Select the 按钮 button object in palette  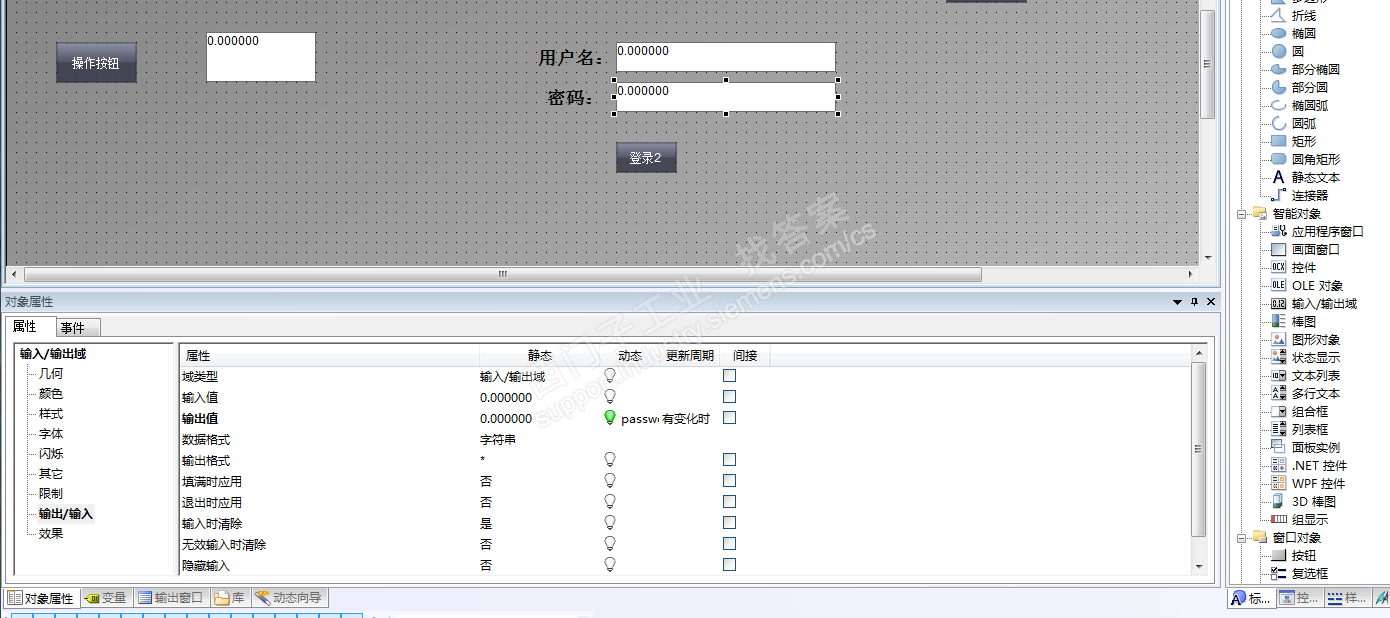(1304, 555)
